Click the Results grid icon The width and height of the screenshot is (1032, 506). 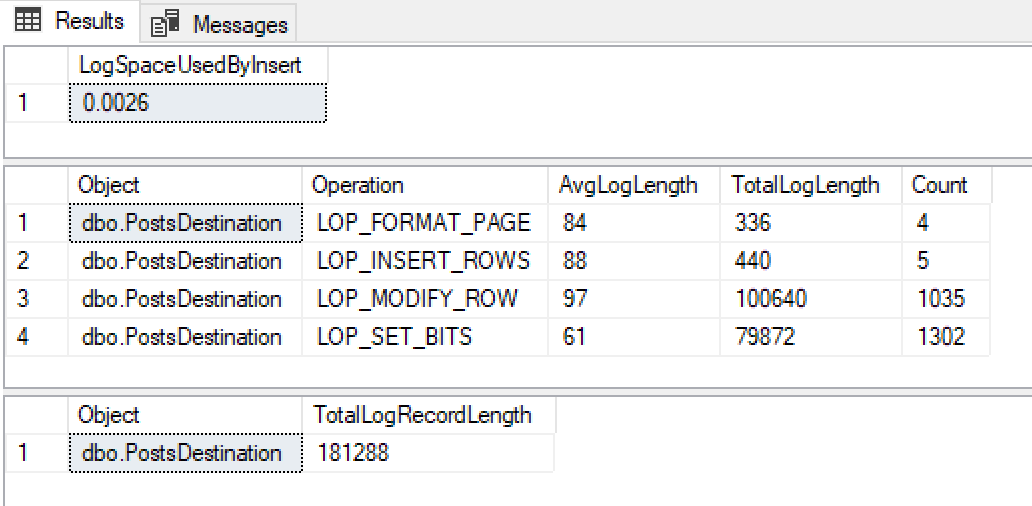[x=28, y=21]
